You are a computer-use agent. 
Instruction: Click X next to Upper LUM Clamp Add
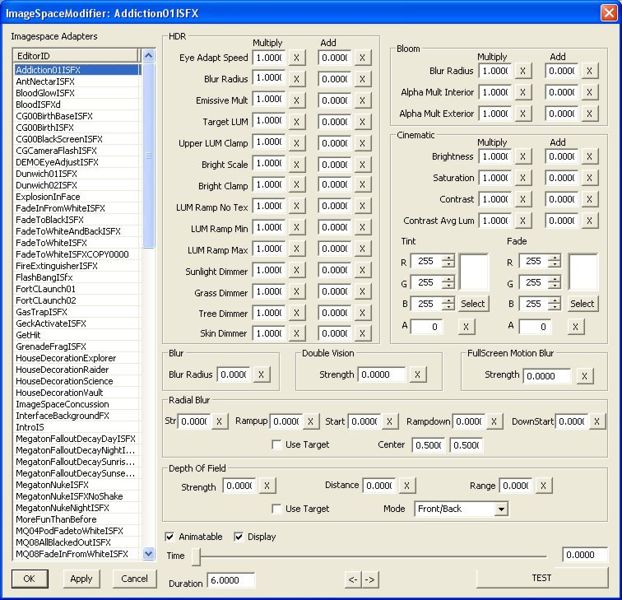pyautogui.click(x=362, y=144)
